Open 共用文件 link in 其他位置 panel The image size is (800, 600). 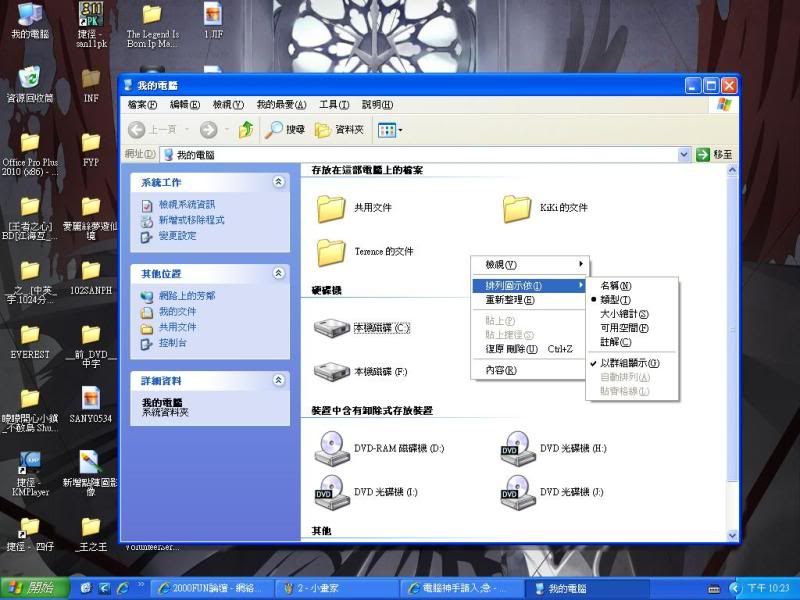point(177,328)
